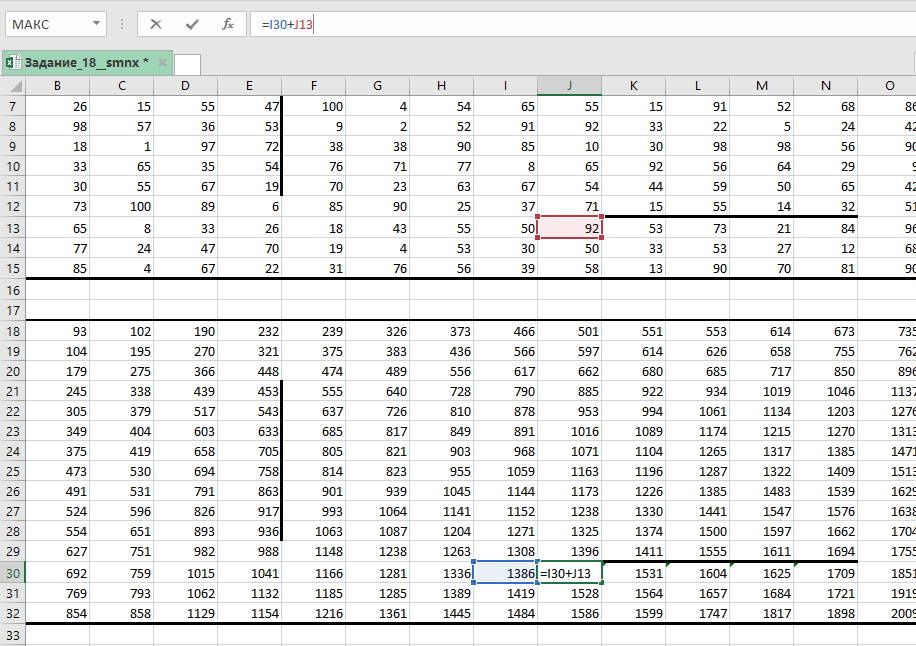The height and width of the screenshot is (646, 916).
Task: Confirm the formula with the checkmark button
Action: coord(192,24)
